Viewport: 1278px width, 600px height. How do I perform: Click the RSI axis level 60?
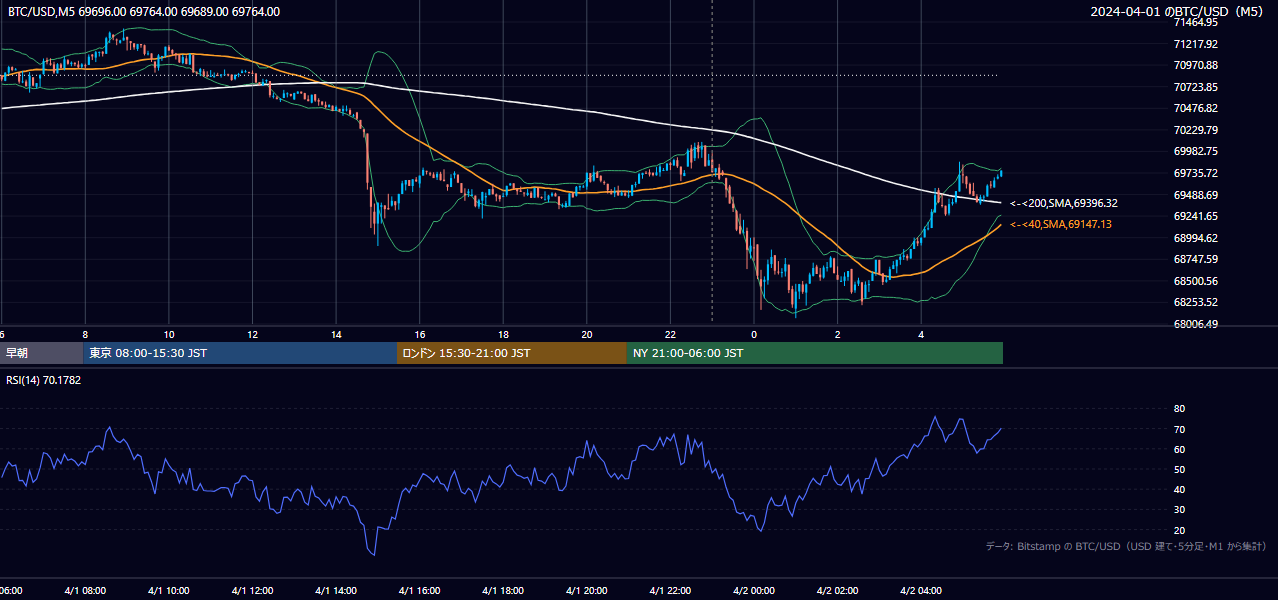pyautogui.click(x=1179, y=449)
